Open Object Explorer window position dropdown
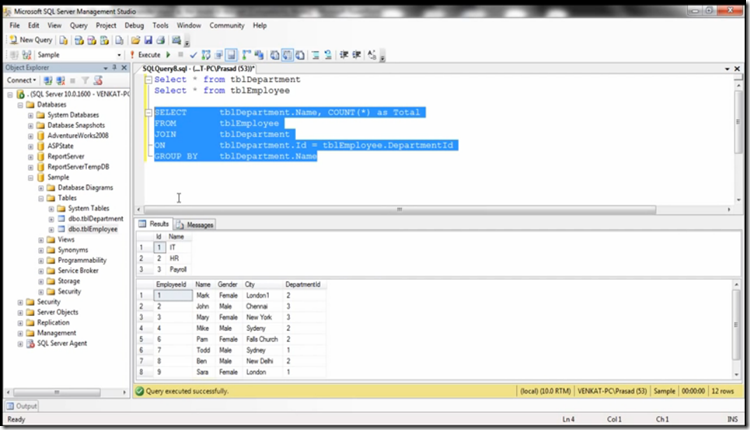This screenshot has width=750, height=430. 105,68
